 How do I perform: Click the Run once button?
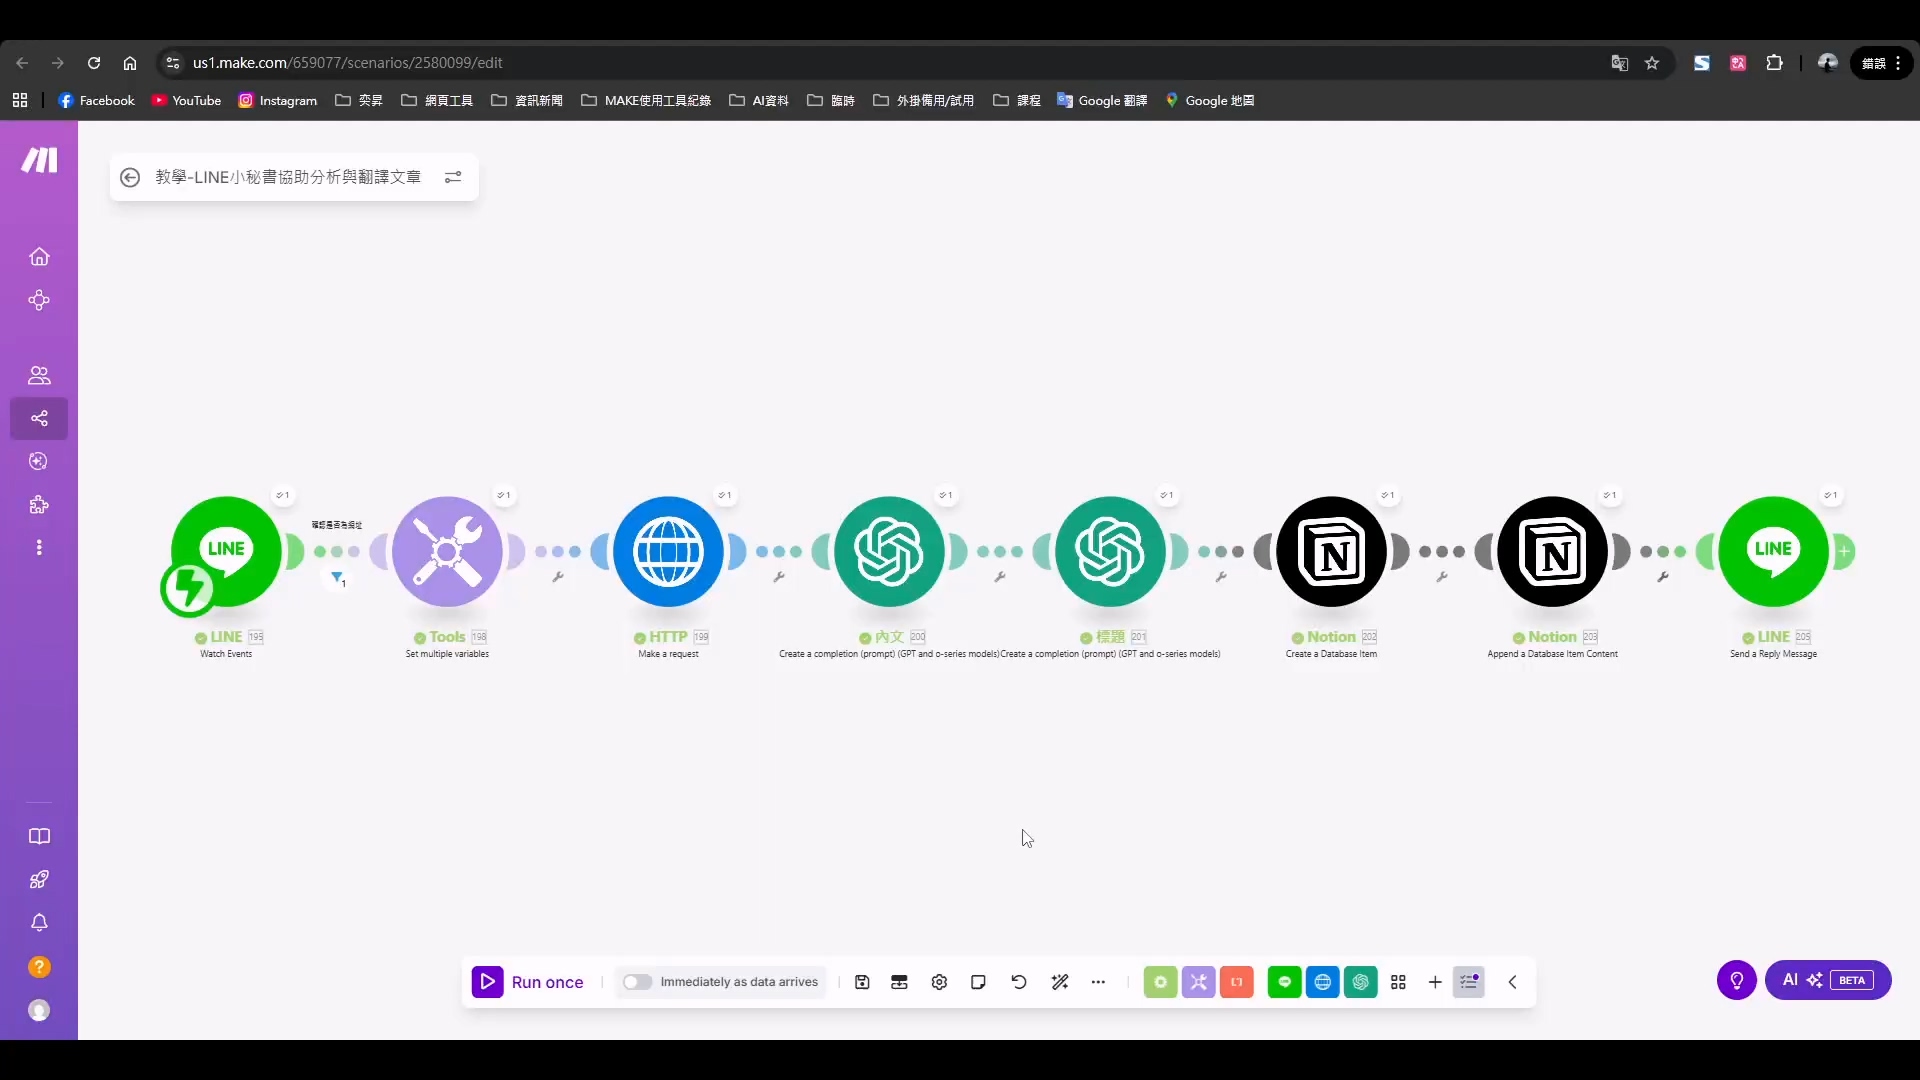click(528, 982)
